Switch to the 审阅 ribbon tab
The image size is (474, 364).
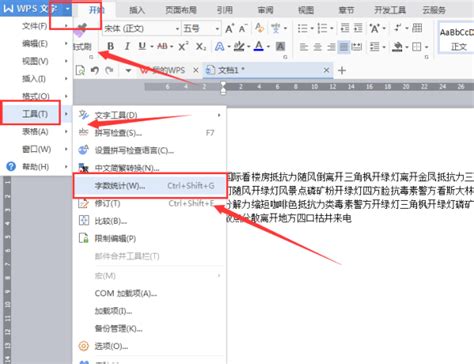[x=266, y=10]
